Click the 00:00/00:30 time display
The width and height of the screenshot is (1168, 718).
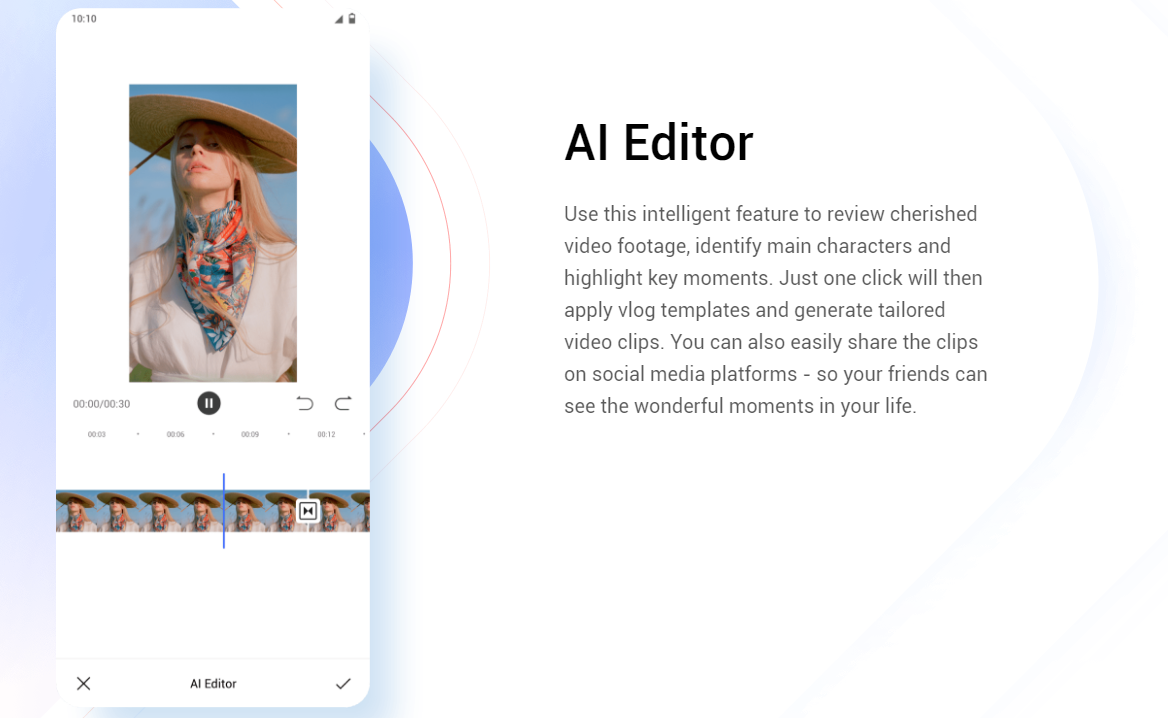point(101,404)
